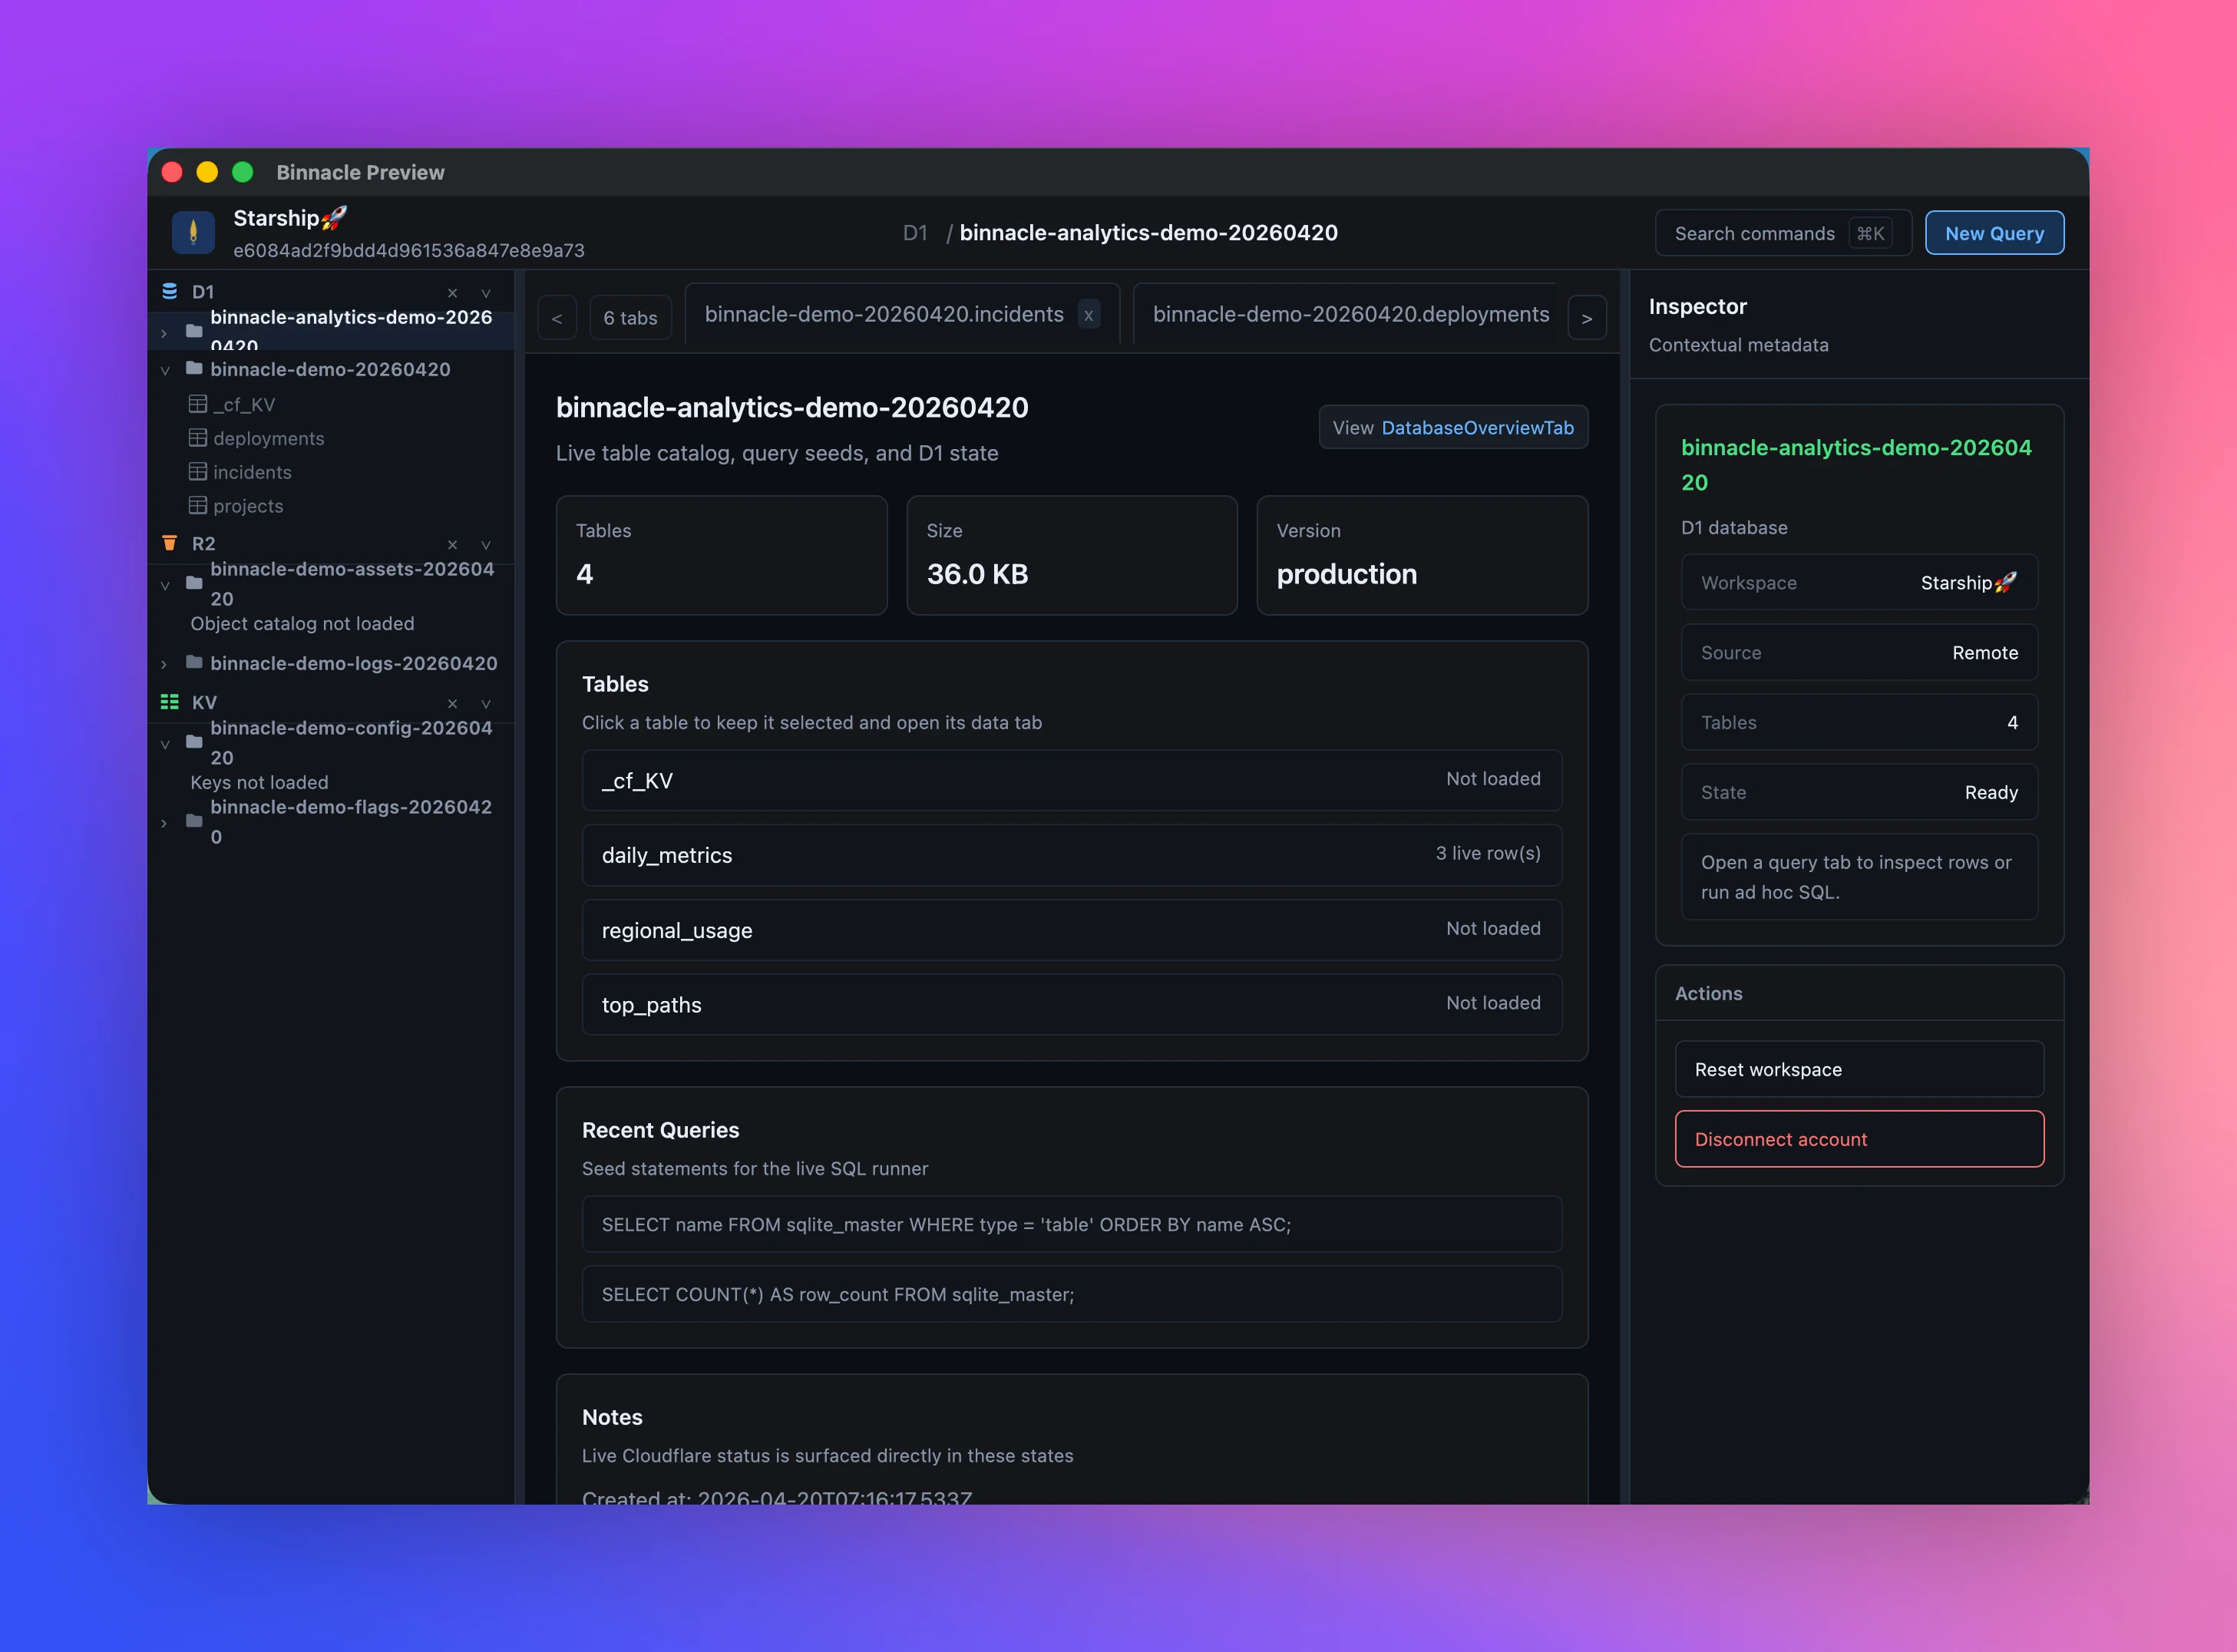Viewport: 2237px width, 1652px height.
Task: Collapse the KV section chevron
Action: coord(486,704)
